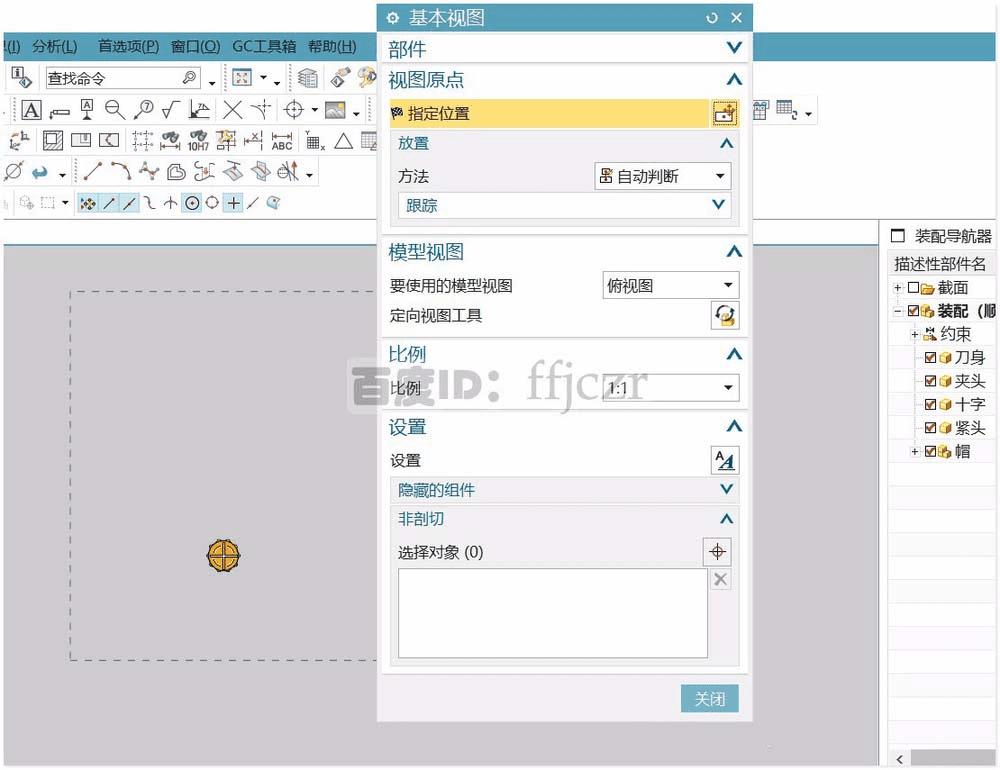Click the point selector icon next to 选择对象
The height and width of the screenshot is (770, 1000).
tap(718, 551)
